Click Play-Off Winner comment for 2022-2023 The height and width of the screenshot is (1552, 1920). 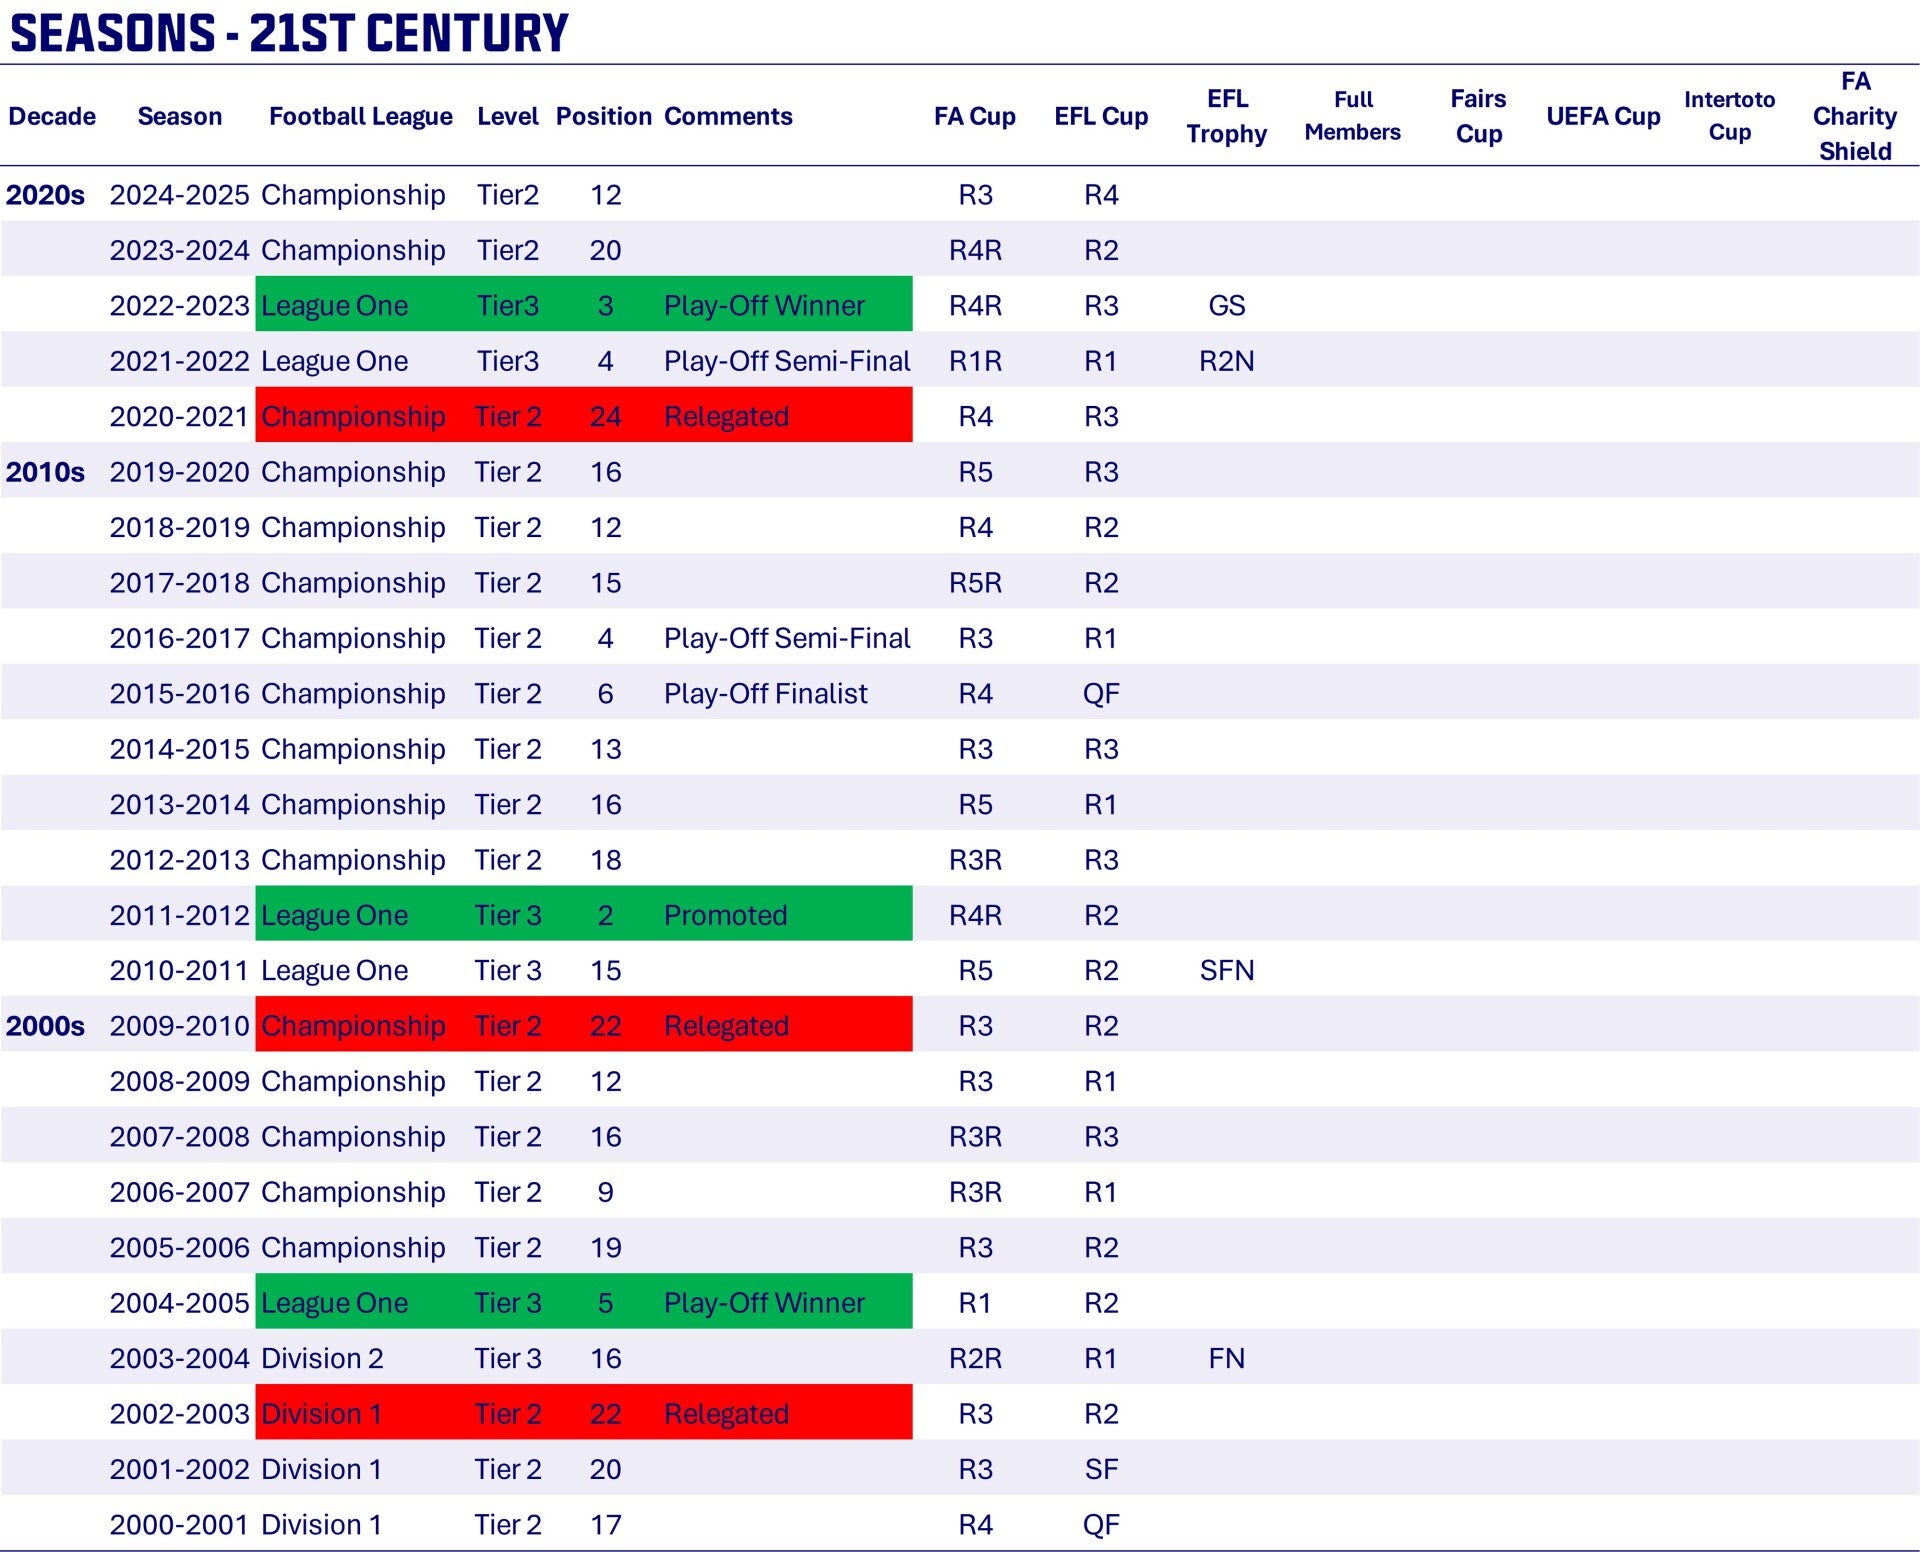765,305
